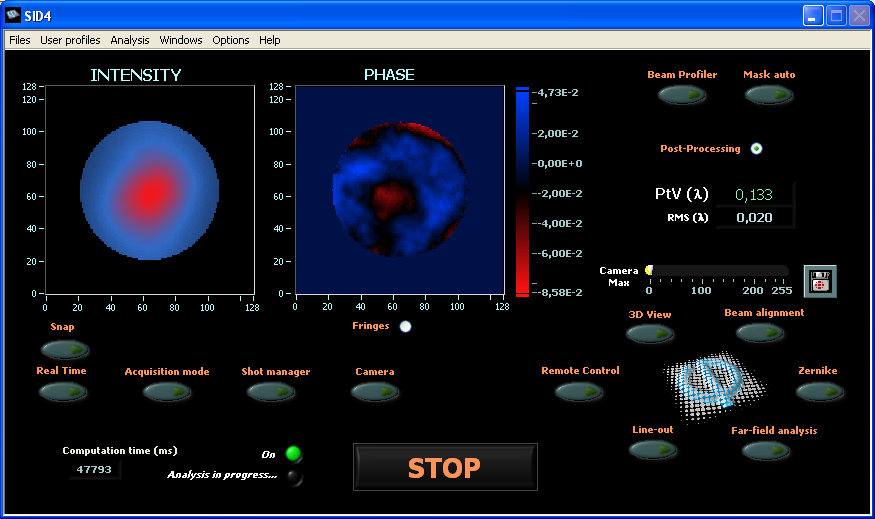Toggle the green On indicator light
The image size is (875, 519).
point(293,454)
